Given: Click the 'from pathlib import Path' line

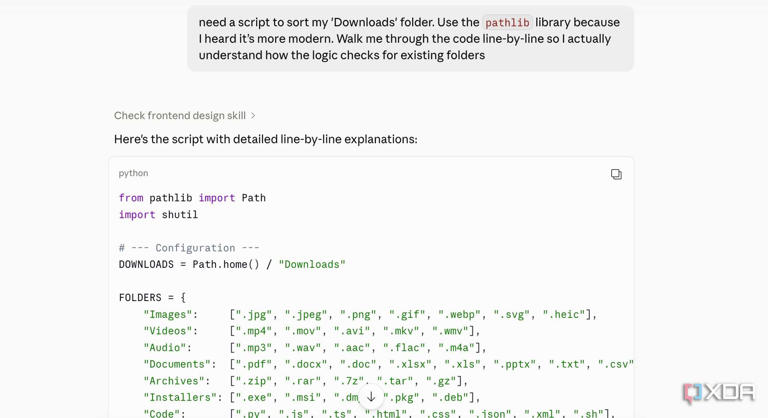Looking at the screenshot, I should [192, 198].
